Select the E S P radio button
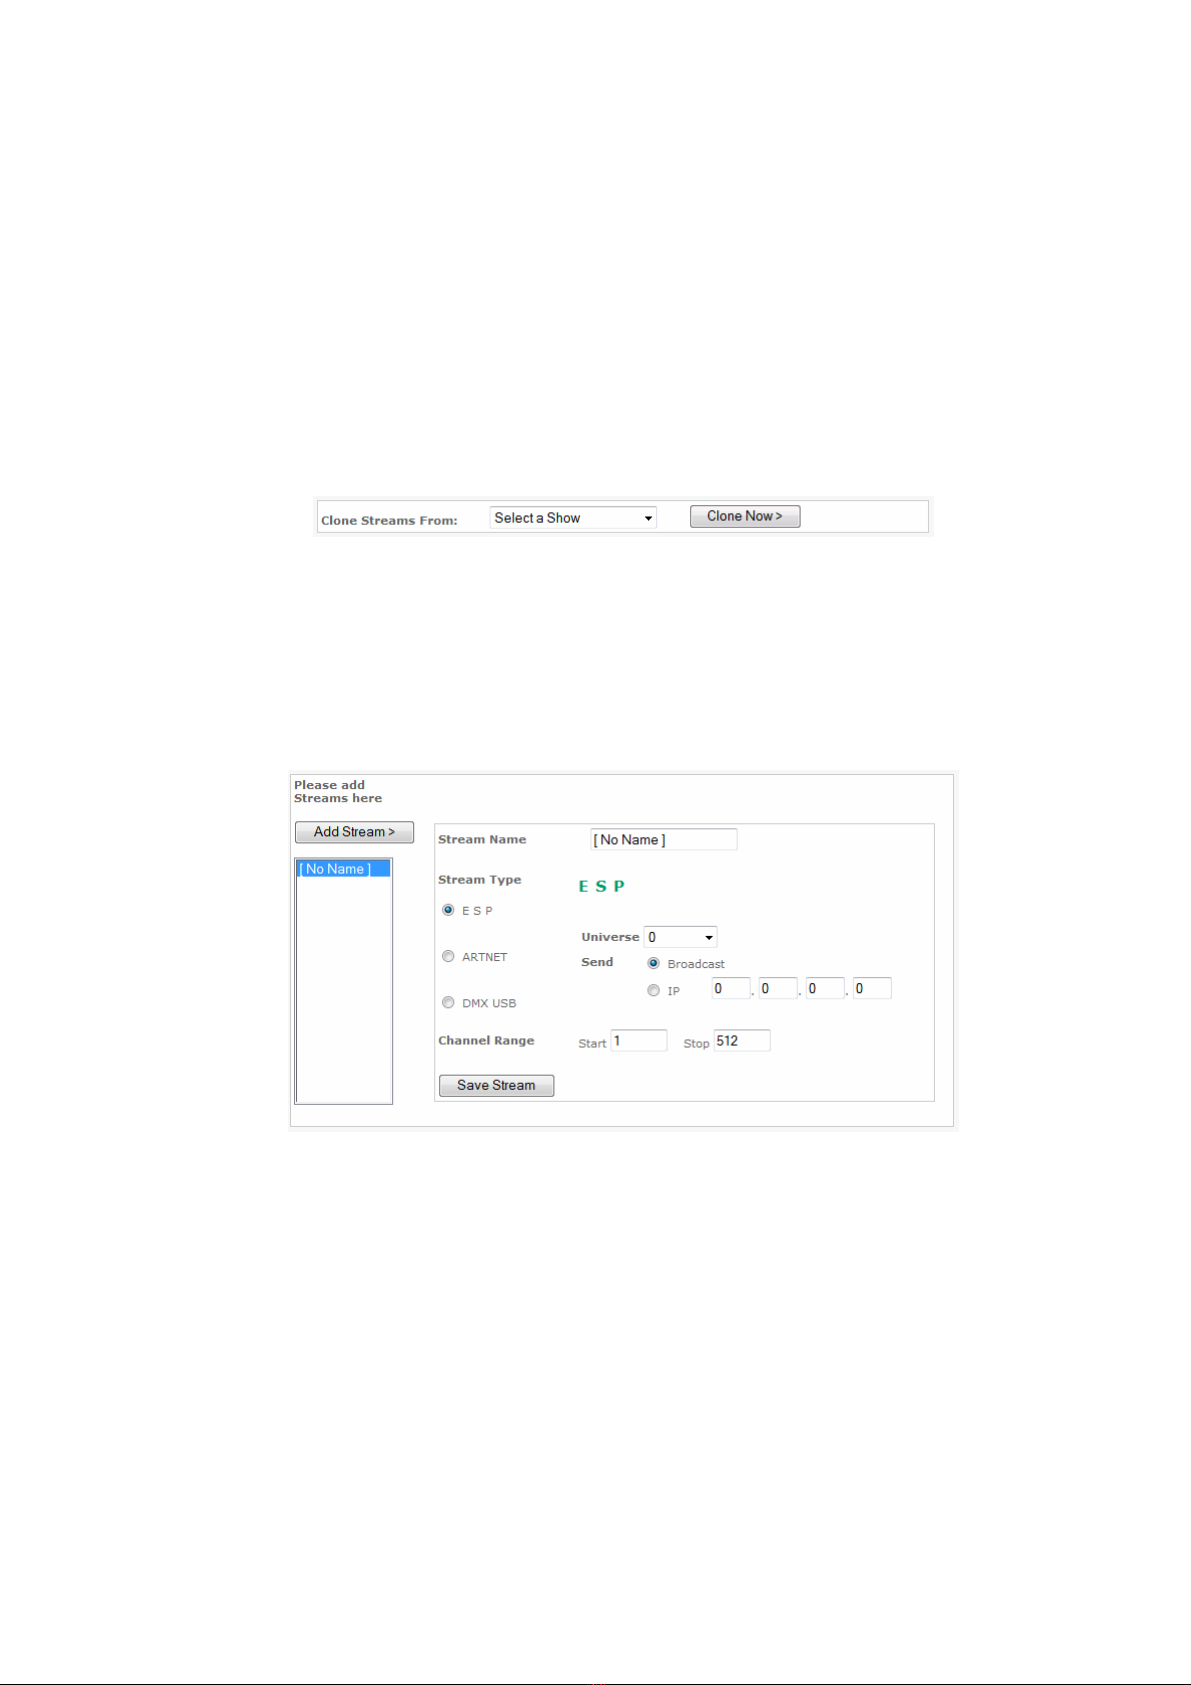 point(448,910)
